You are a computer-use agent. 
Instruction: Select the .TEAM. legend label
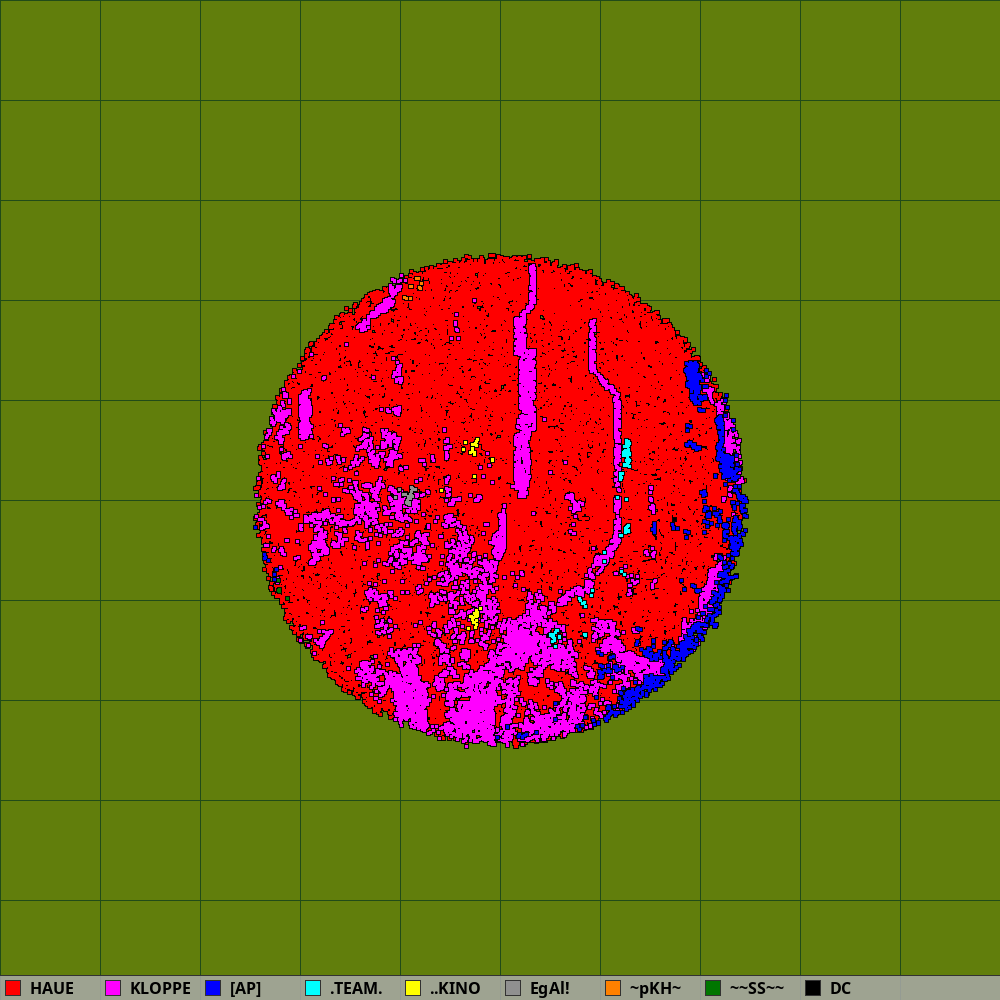356,989
